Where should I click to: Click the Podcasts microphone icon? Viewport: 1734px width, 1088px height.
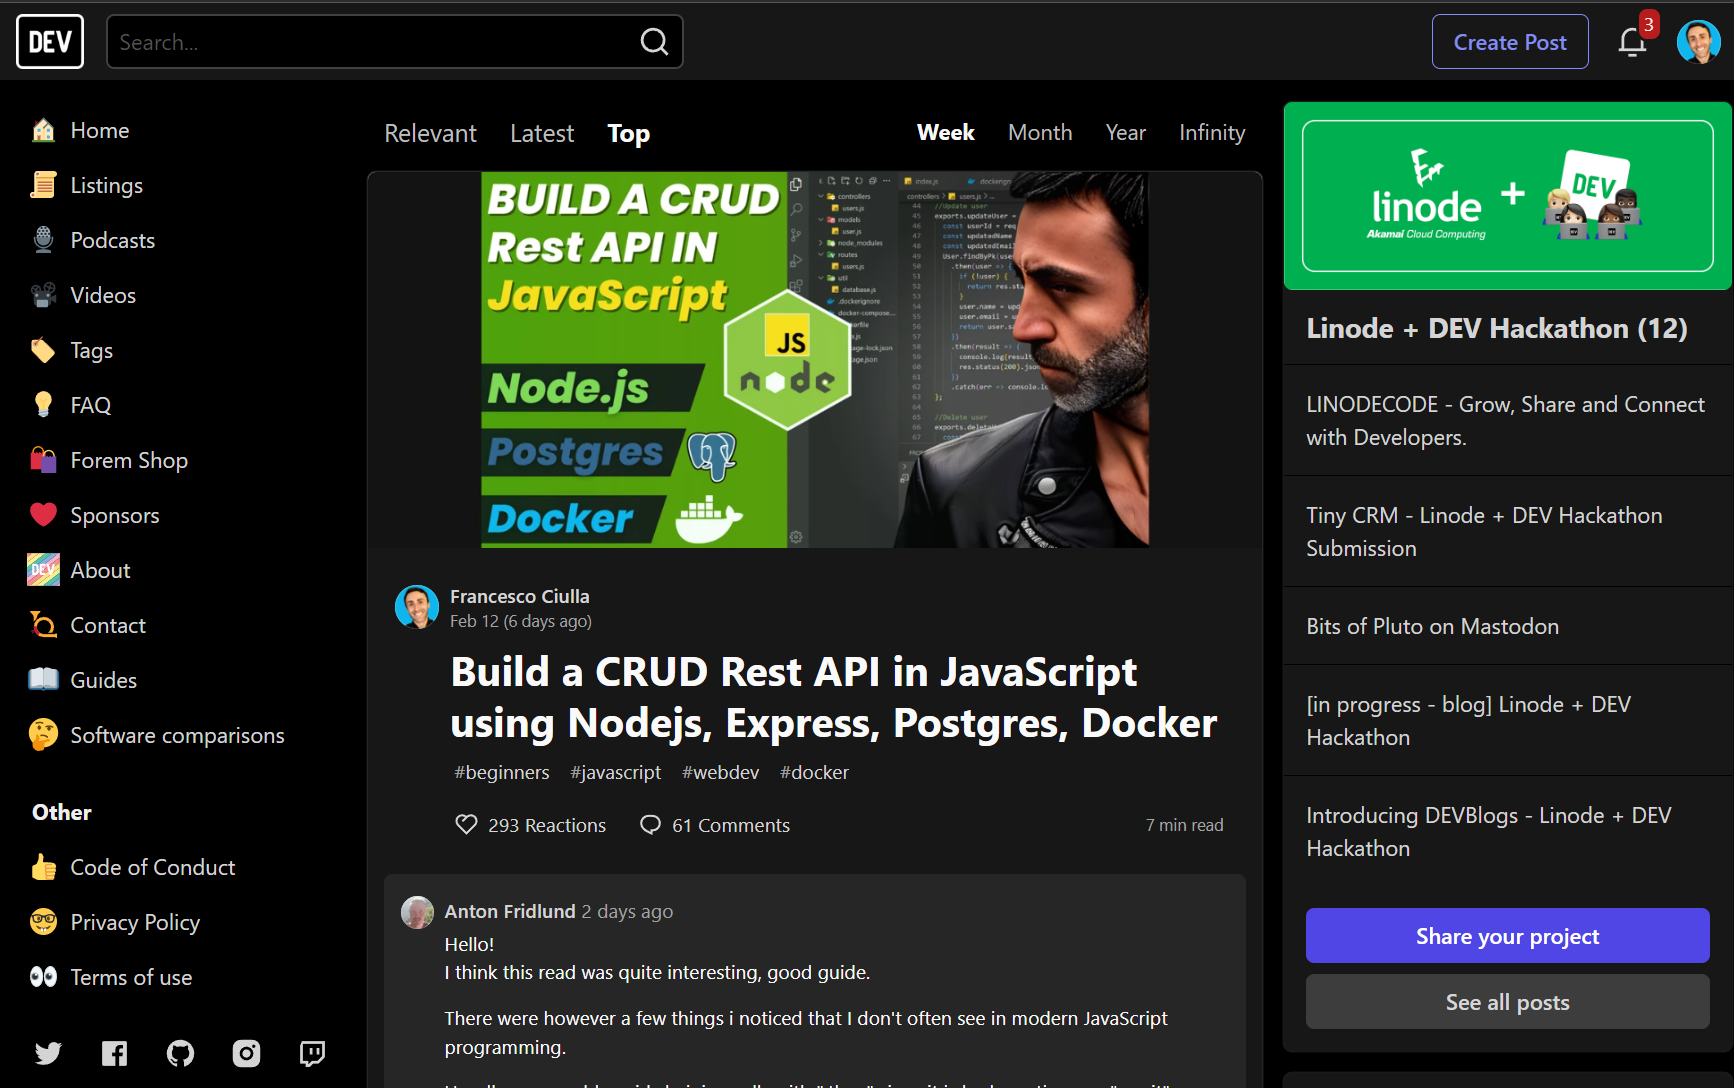click(43, 240)
